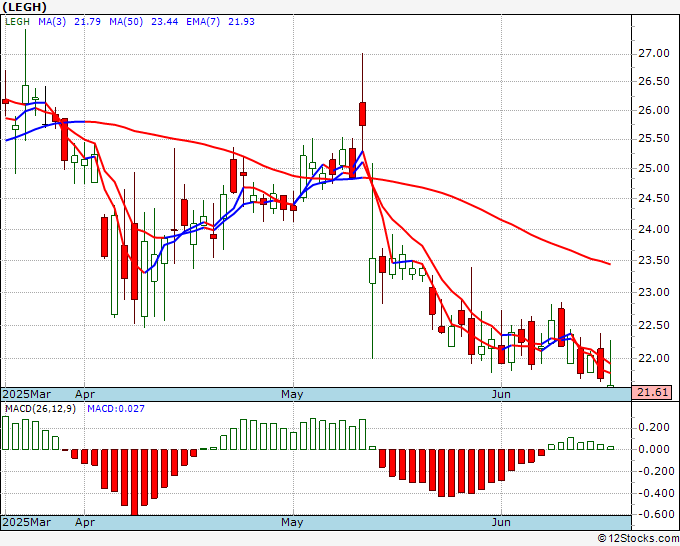
Task: Click the MACD(26,12,9) indicator label
Action: coord(40,409)
